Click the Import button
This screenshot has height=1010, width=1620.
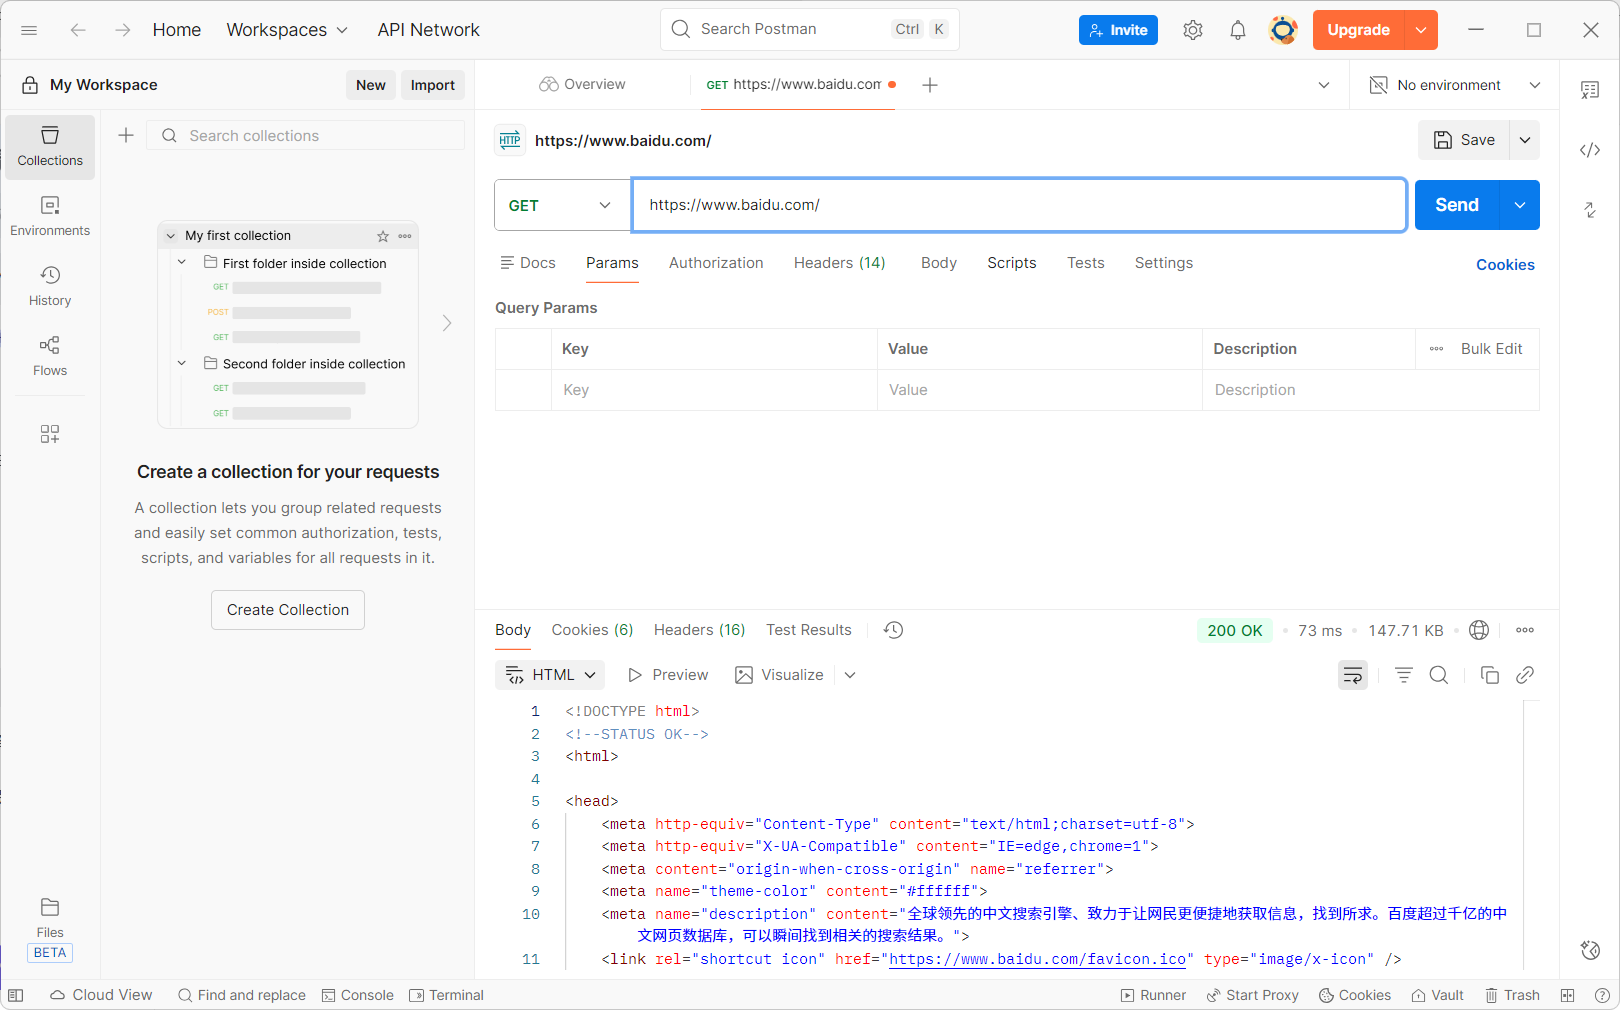click(433, 85)
